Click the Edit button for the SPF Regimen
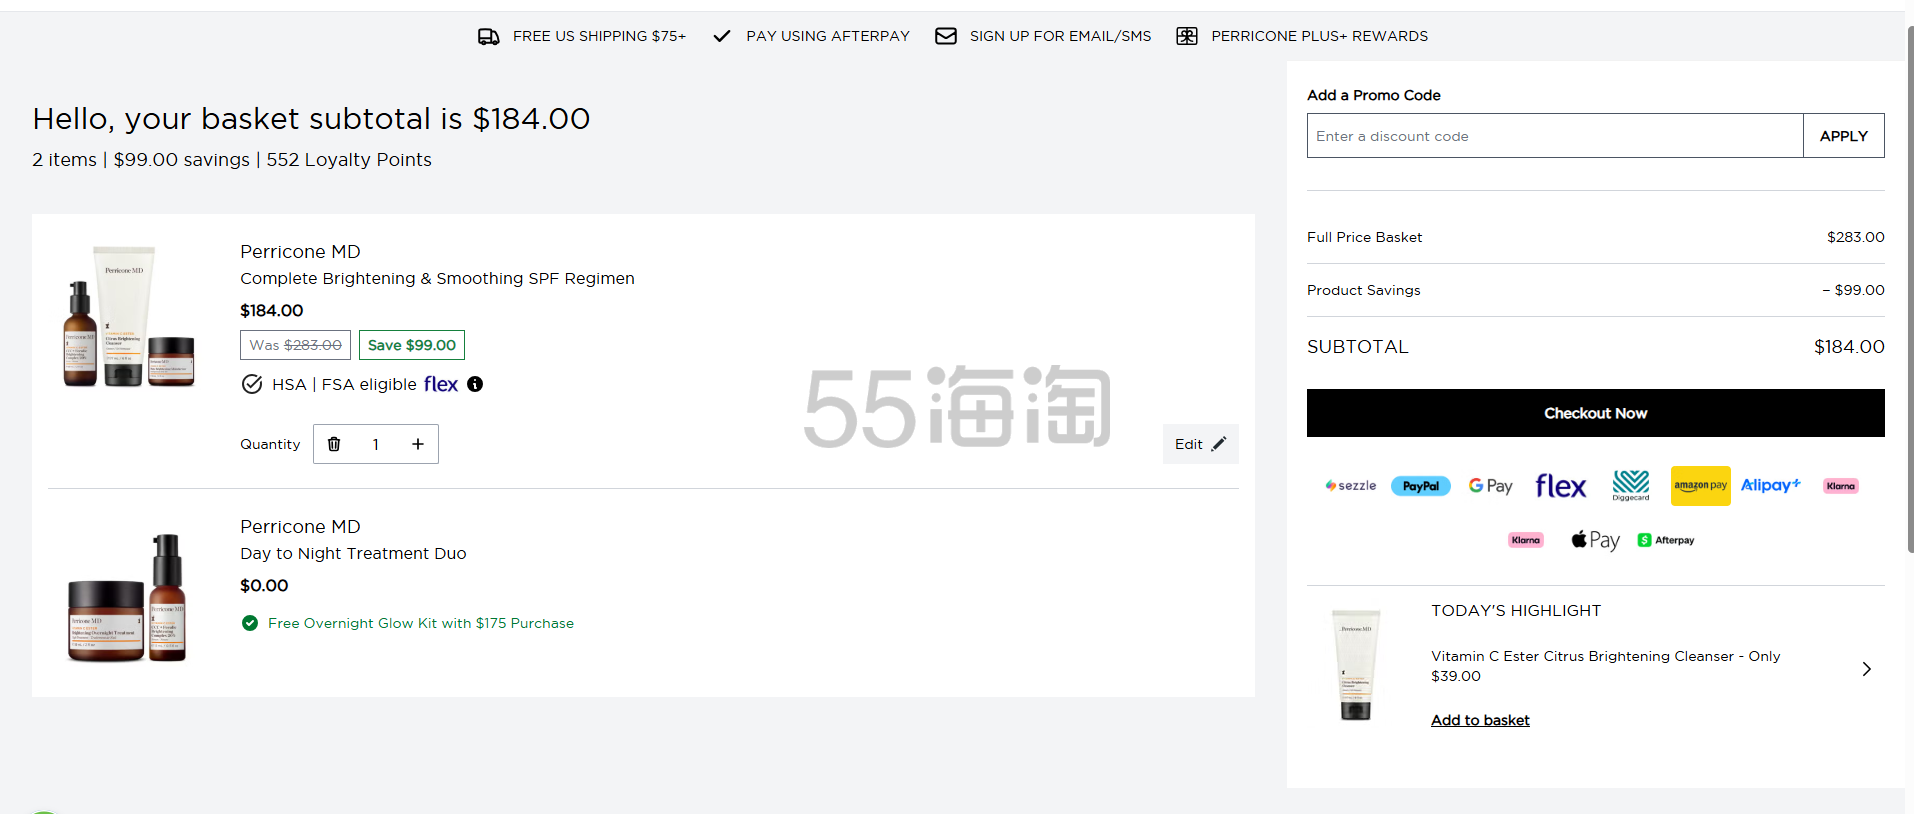The image size is (1914, 814). (1200, 444)
